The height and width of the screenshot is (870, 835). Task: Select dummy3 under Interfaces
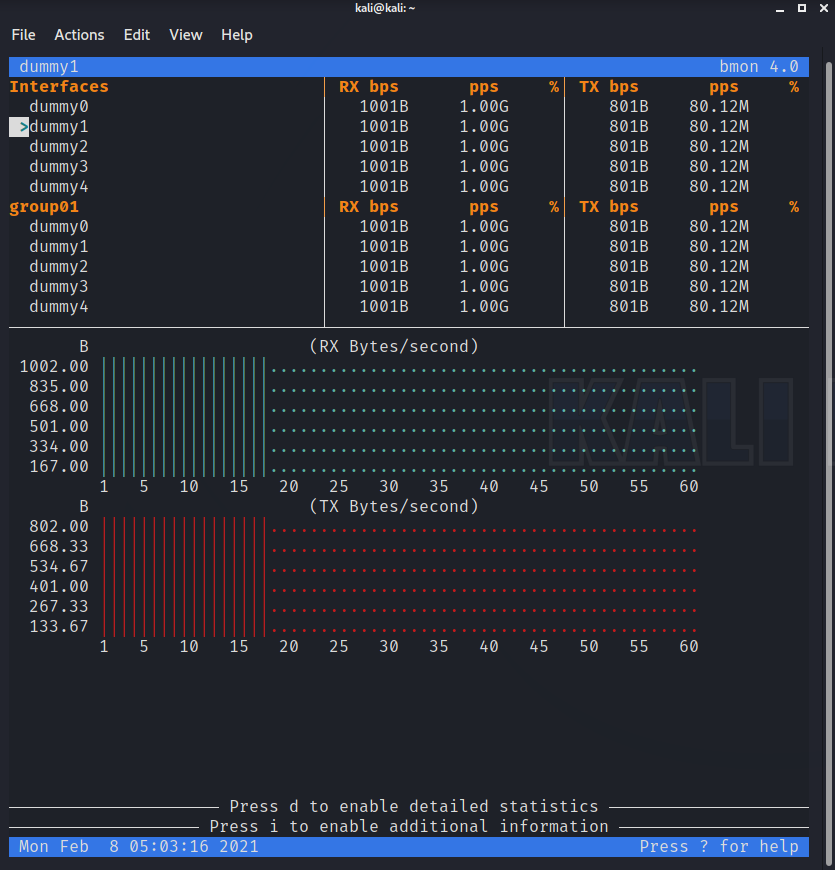59,167
